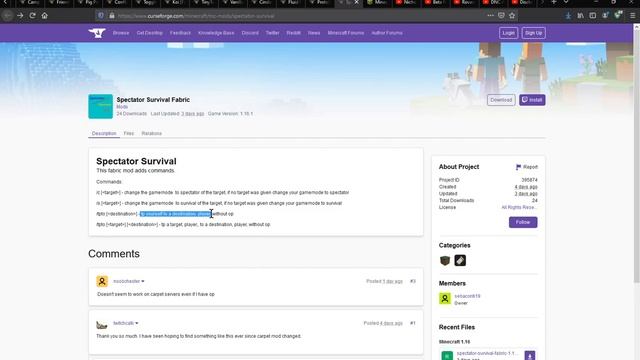
Task: Click the padlock site security icon
Action: 111,16
